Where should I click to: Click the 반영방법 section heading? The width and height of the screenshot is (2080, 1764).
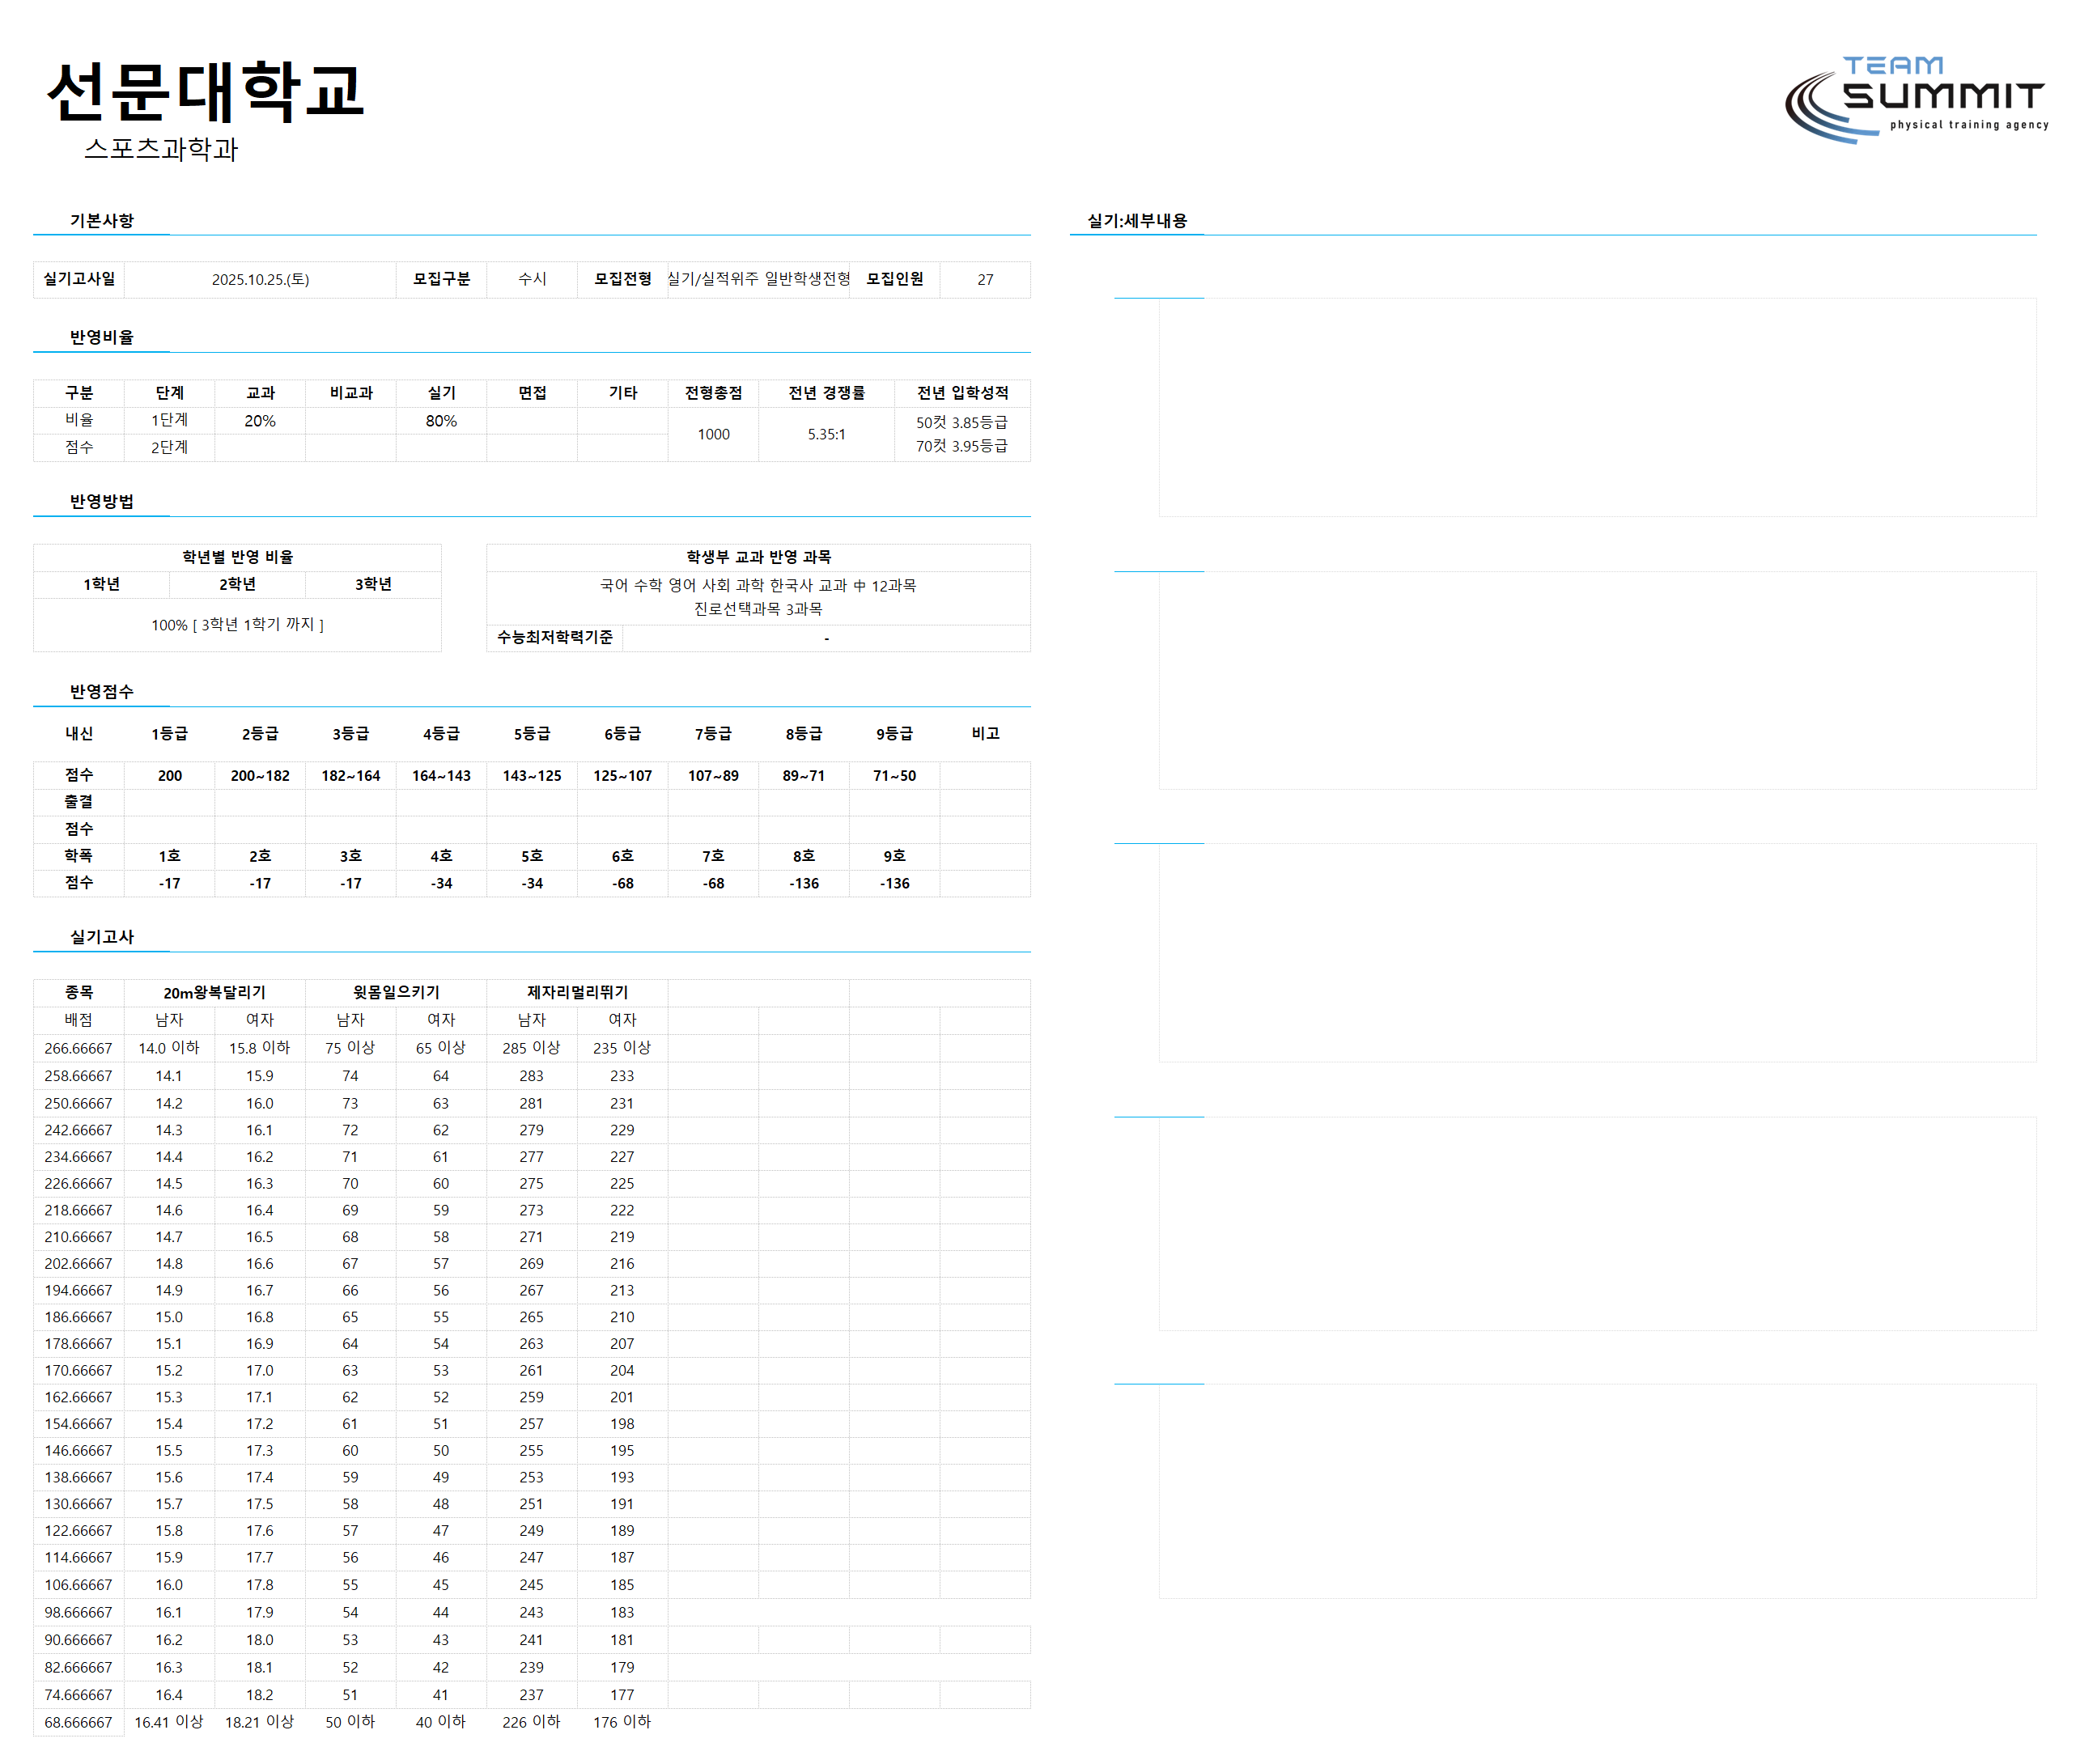(x=101, y=501)
